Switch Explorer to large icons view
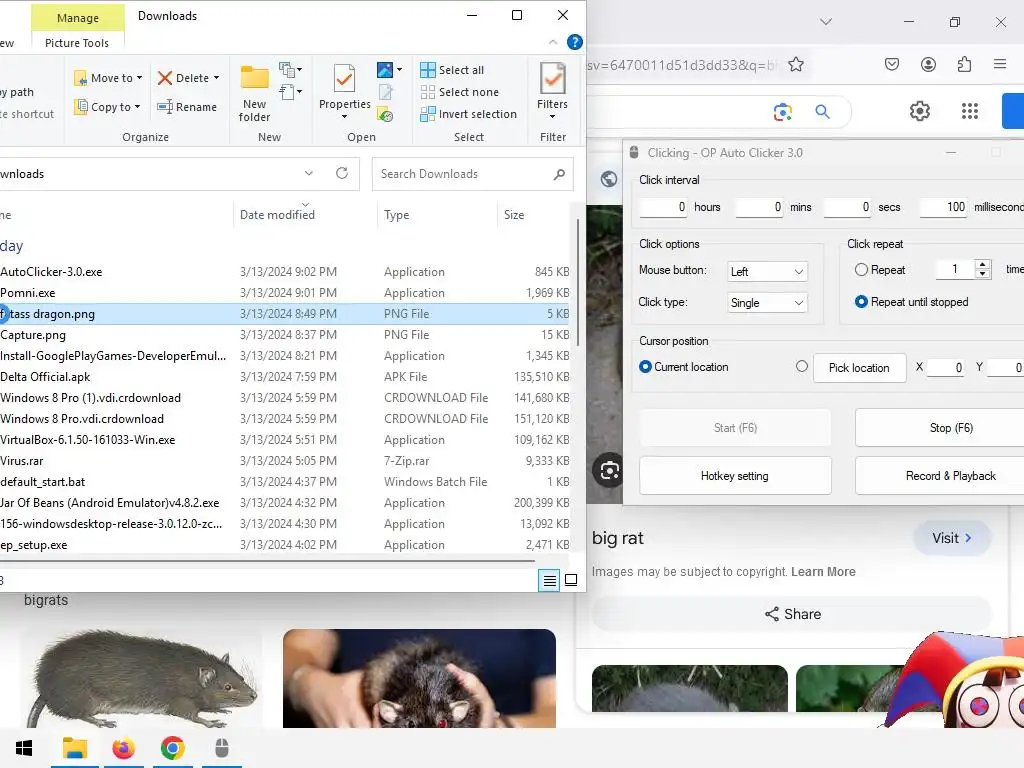1024x768 pixels. pyautogui.click(x=571, y=580)
